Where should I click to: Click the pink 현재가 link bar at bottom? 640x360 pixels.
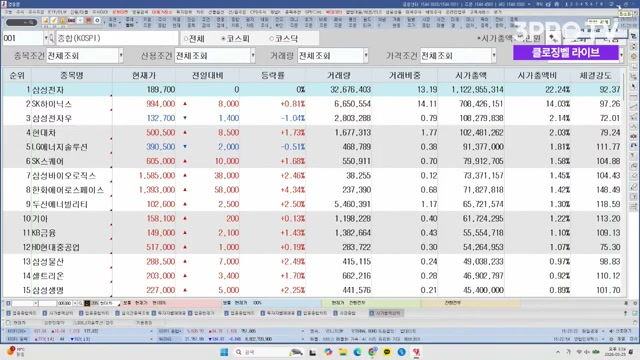coord(171,303)
